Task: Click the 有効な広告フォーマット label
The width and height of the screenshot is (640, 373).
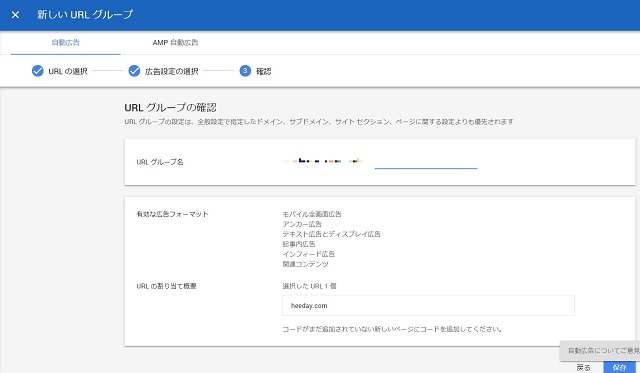Action: click(x=172, y=214)
